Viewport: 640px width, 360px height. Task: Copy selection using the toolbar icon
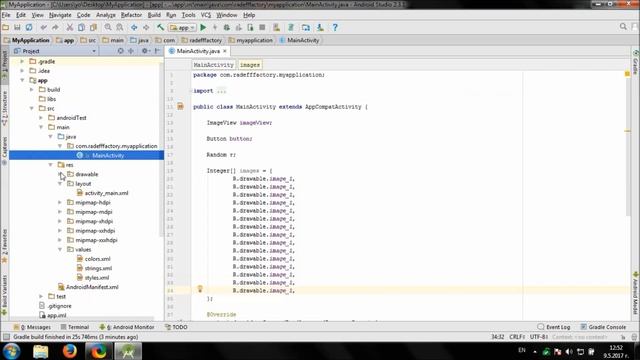tap(81, 27)
